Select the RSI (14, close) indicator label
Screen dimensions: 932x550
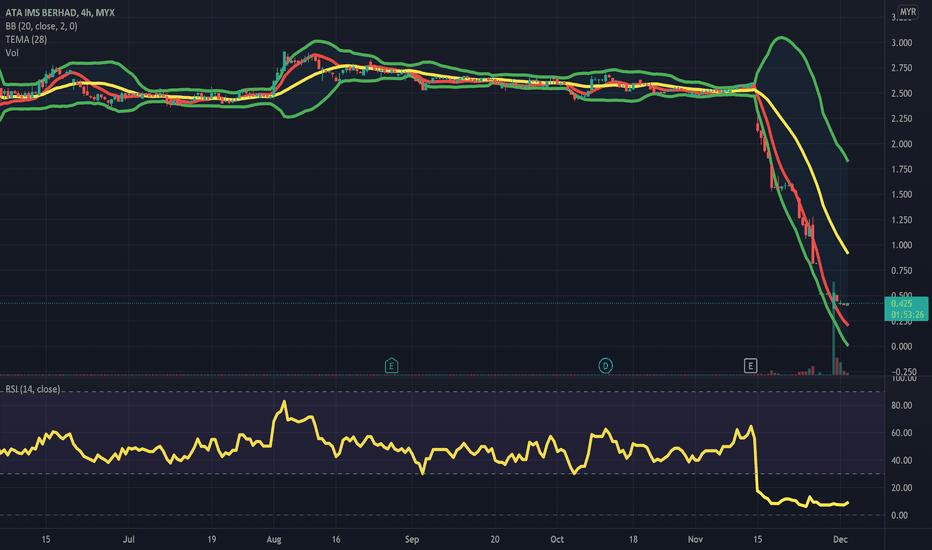click(33, 389)
